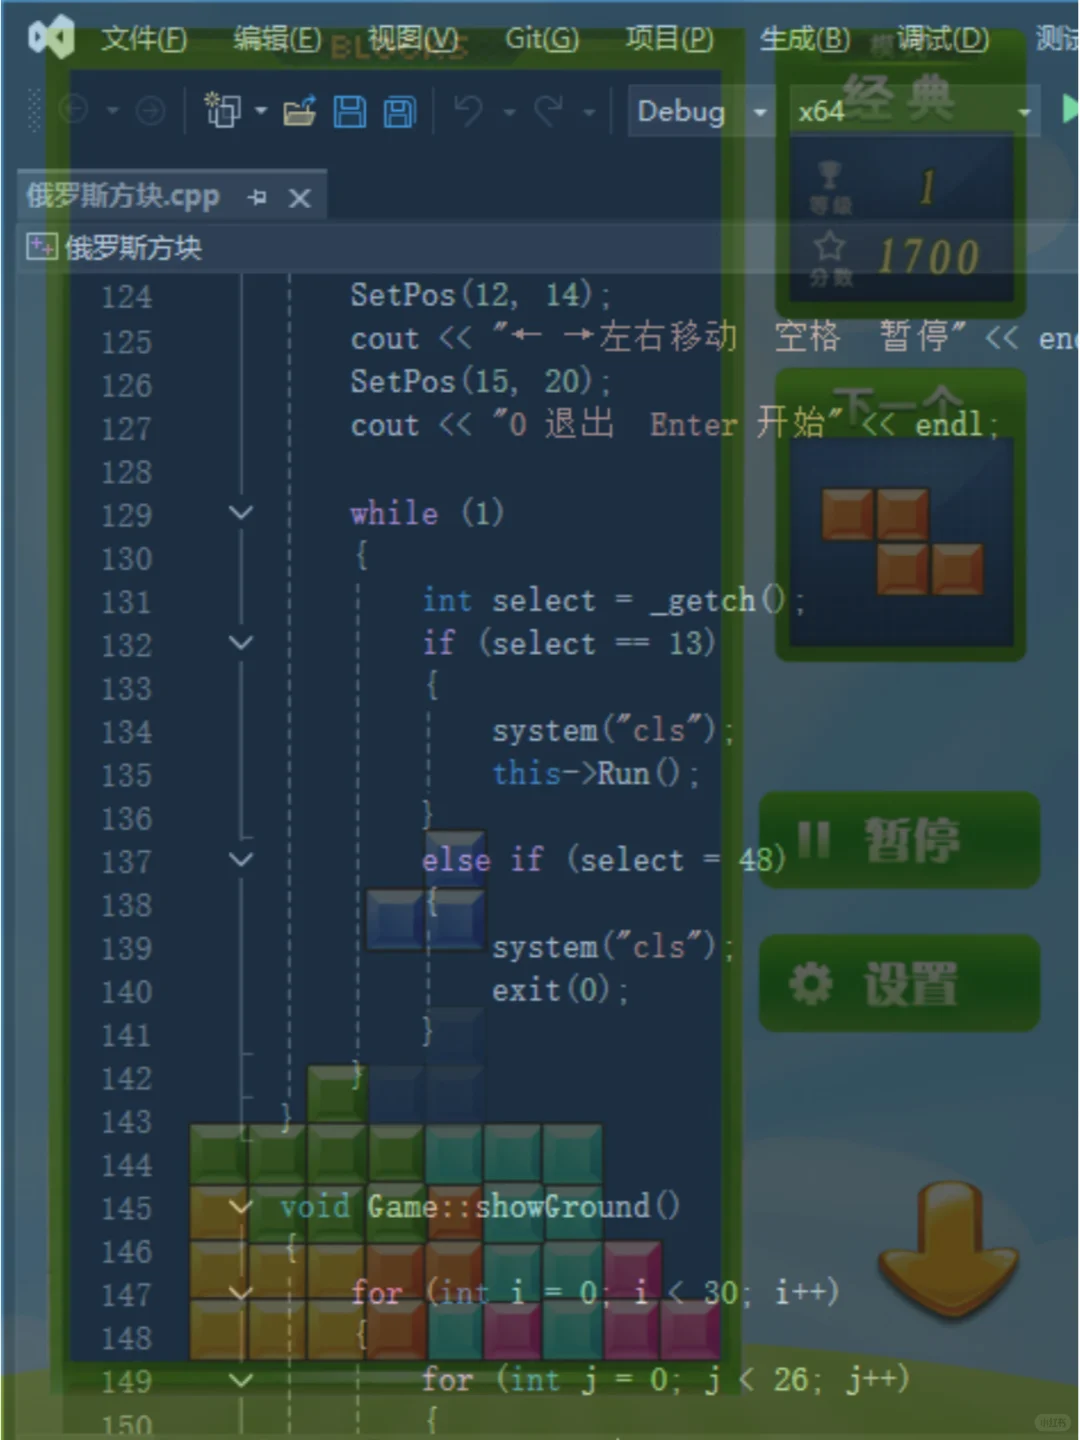Collapse the while (1) block on line 129
This screenshot has height=1440, width=1080.
[x=241, y=513]
